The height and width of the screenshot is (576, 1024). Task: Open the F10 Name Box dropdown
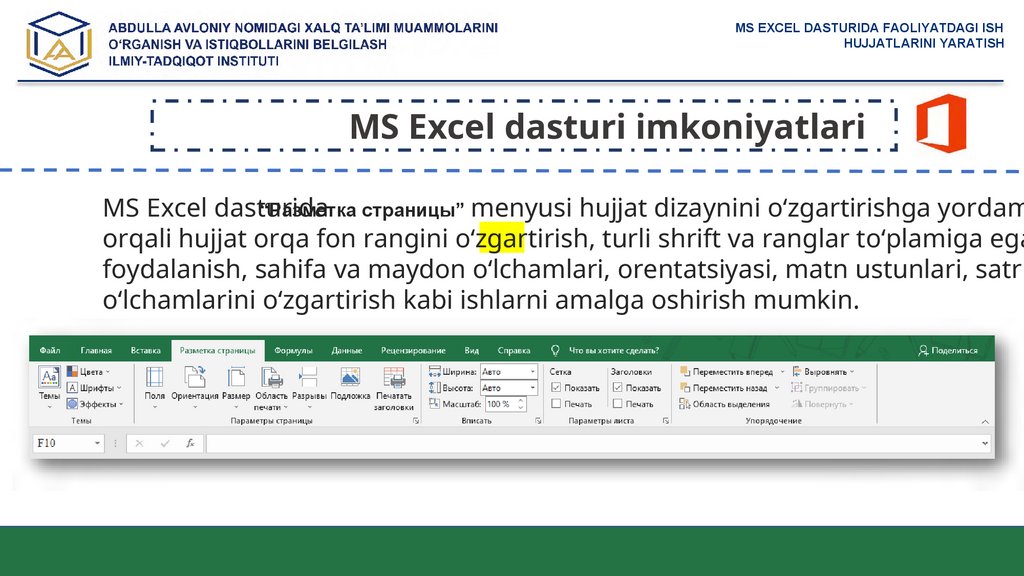[x=97, y=443]
